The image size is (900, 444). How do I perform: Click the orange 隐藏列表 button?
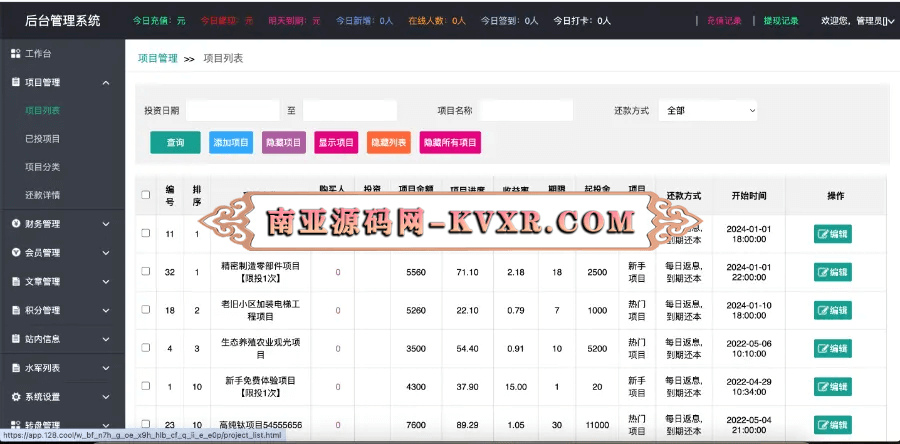[x=389, y=143]
